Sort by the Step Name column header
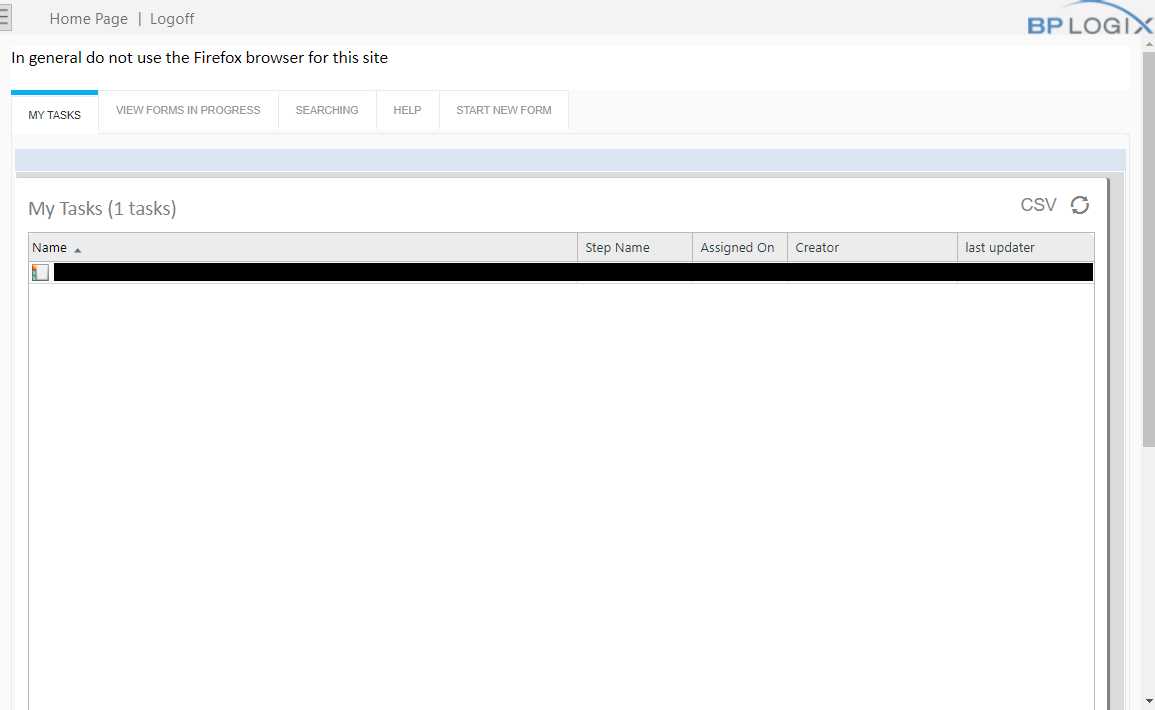The image size is (1155, 710). (617, 248)
